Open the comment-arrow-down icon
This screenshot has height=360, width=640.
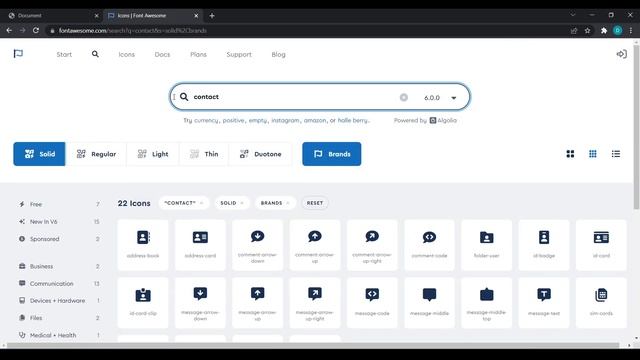tap(258, 245)
